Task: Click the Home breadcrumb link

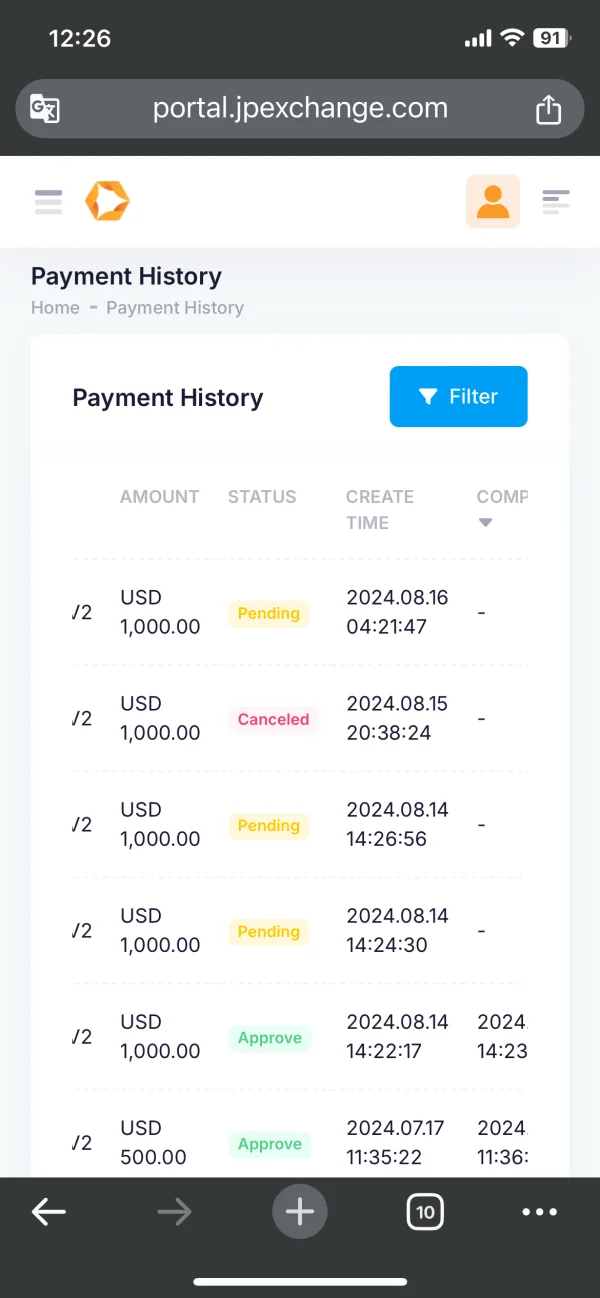Action: (55, 308)
